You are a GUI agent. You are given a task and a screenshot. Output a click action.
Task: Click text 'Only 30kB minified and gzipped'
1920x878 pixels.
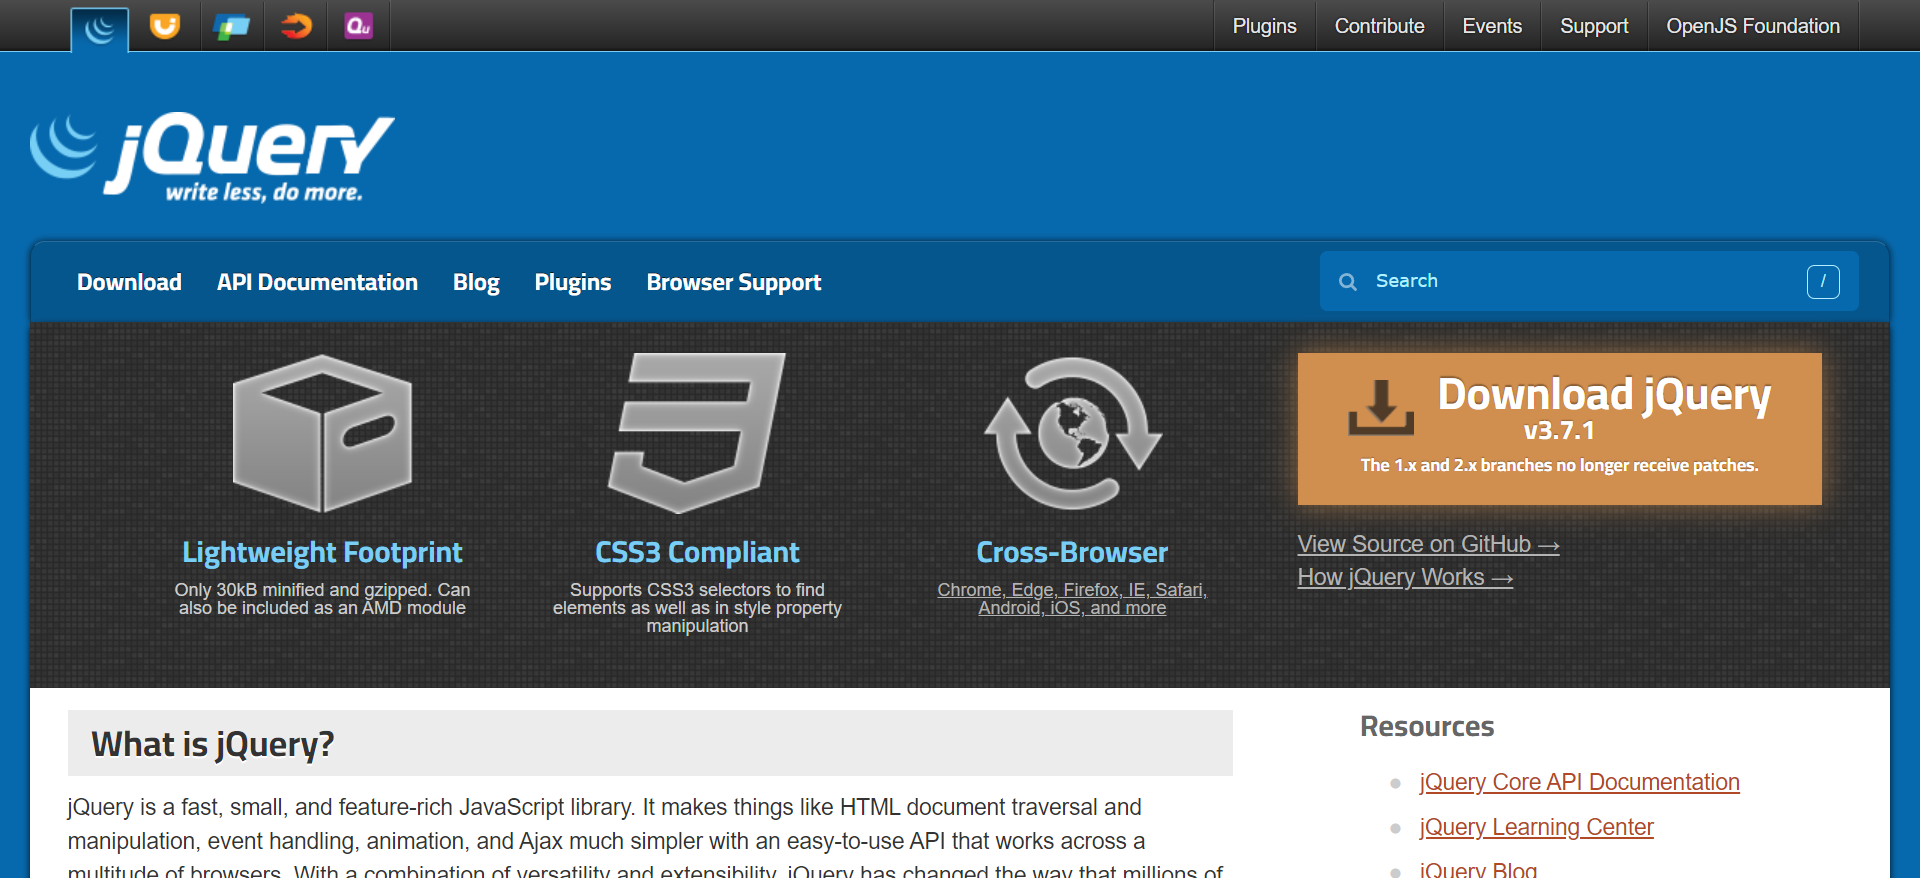[302, 590]
